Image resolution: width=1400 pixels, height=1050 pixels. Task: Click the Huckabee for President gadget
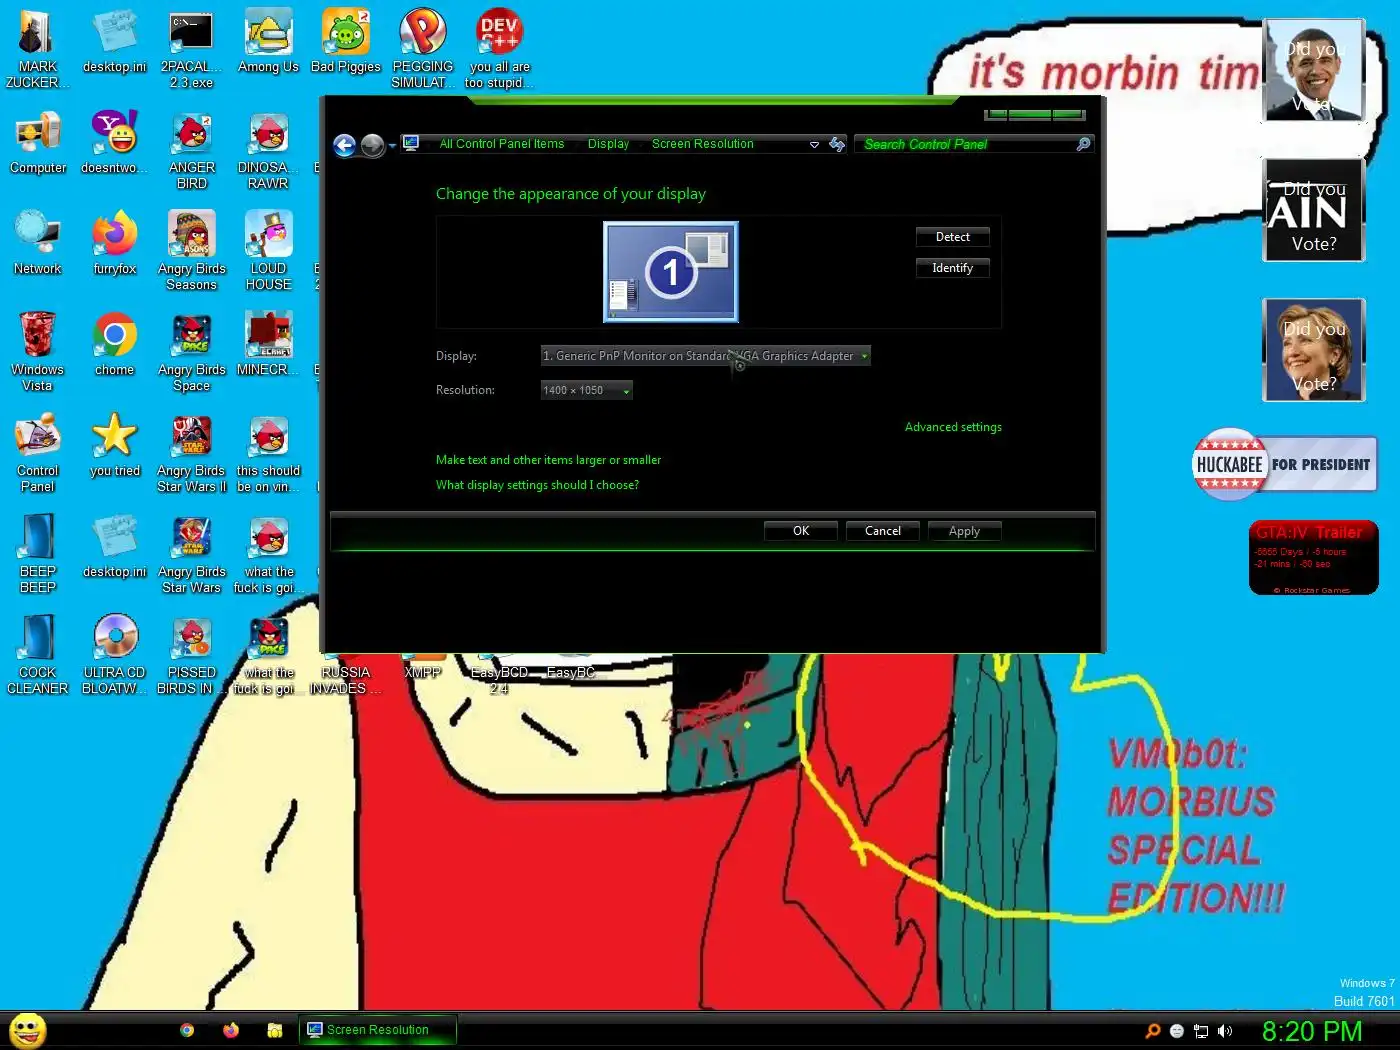(x=1284, y=464)
